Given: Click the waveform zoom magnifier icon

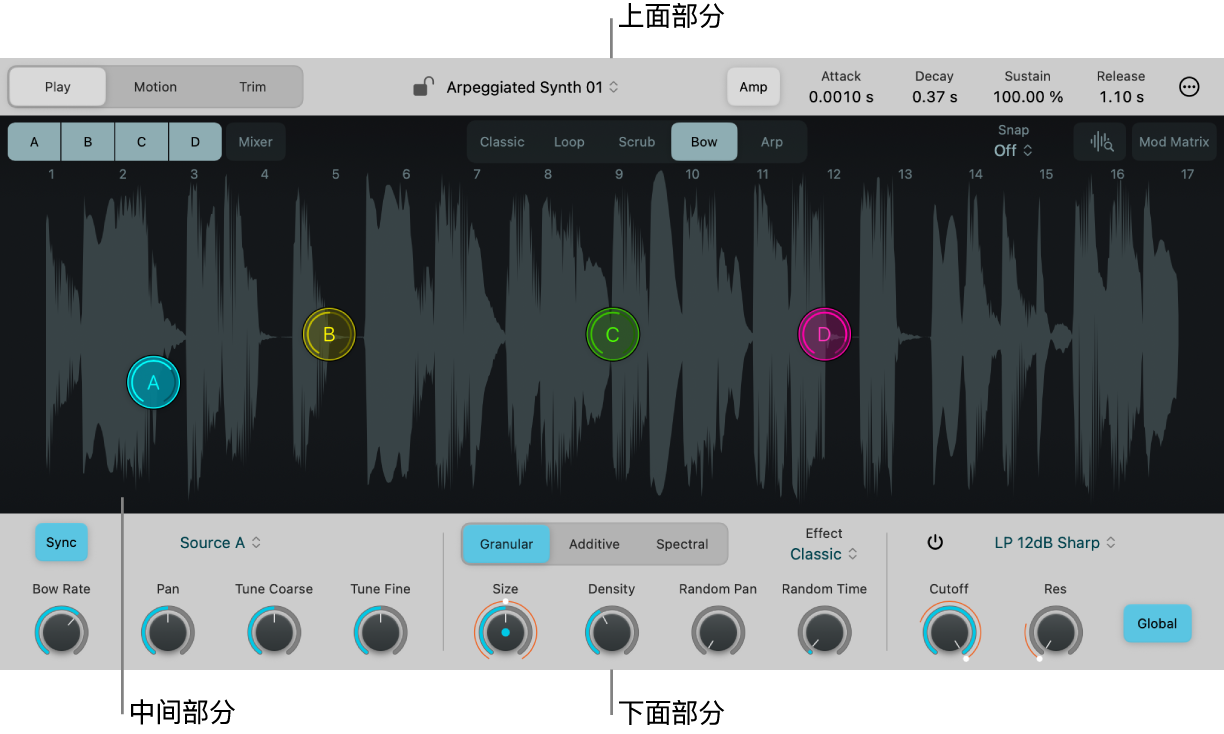Looking at the screenshot, I should point(1100,142).
